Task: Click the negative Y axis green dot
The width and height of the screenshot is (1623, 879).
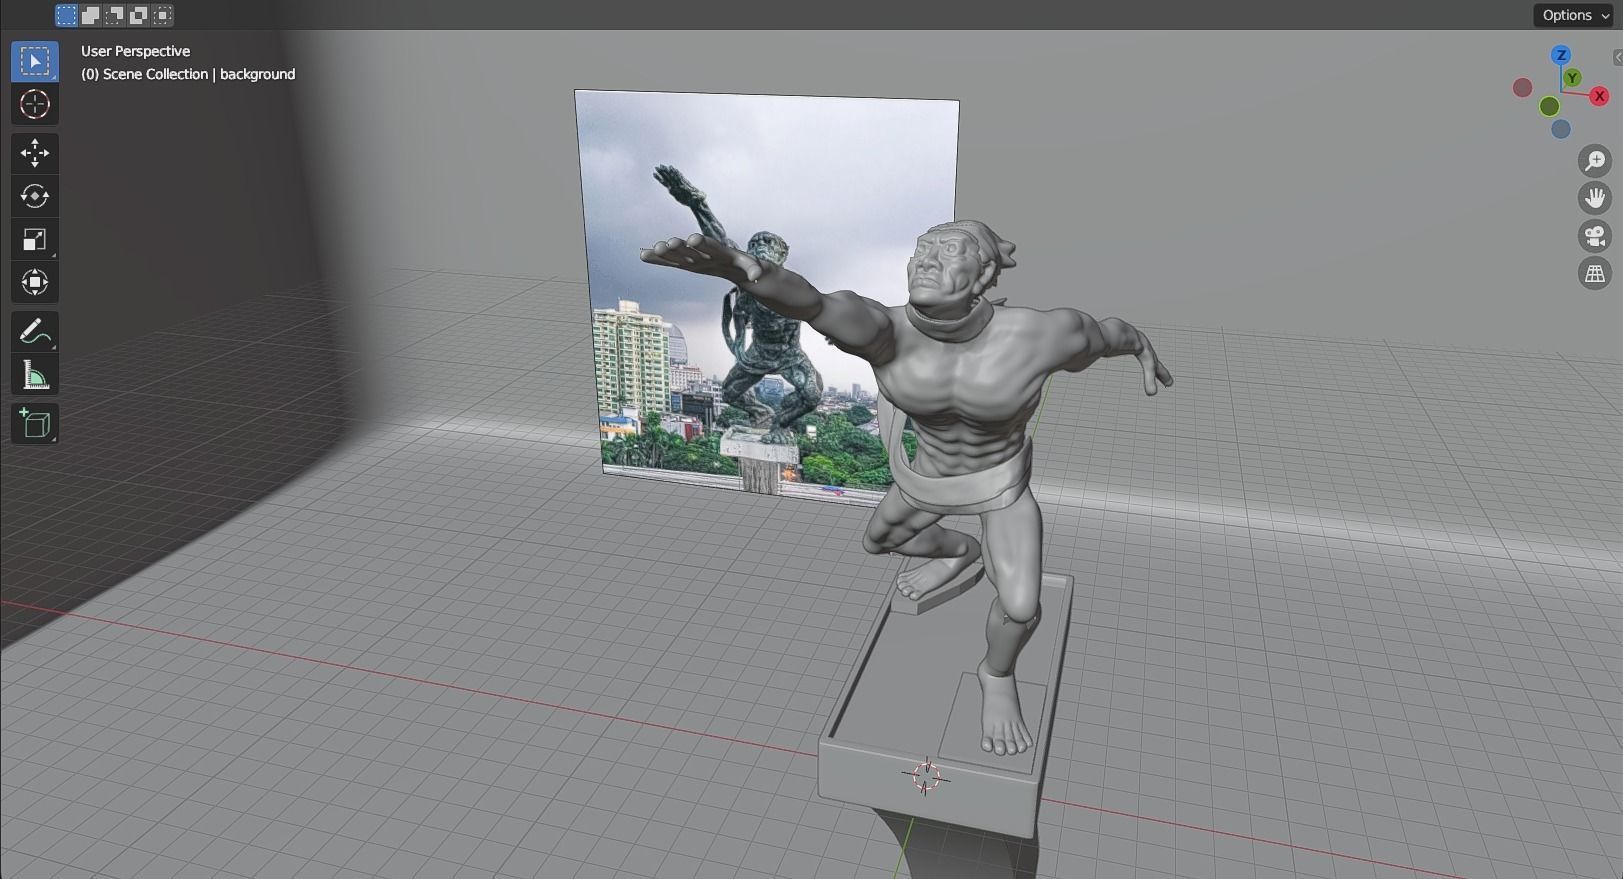Action: [1549, 106]
